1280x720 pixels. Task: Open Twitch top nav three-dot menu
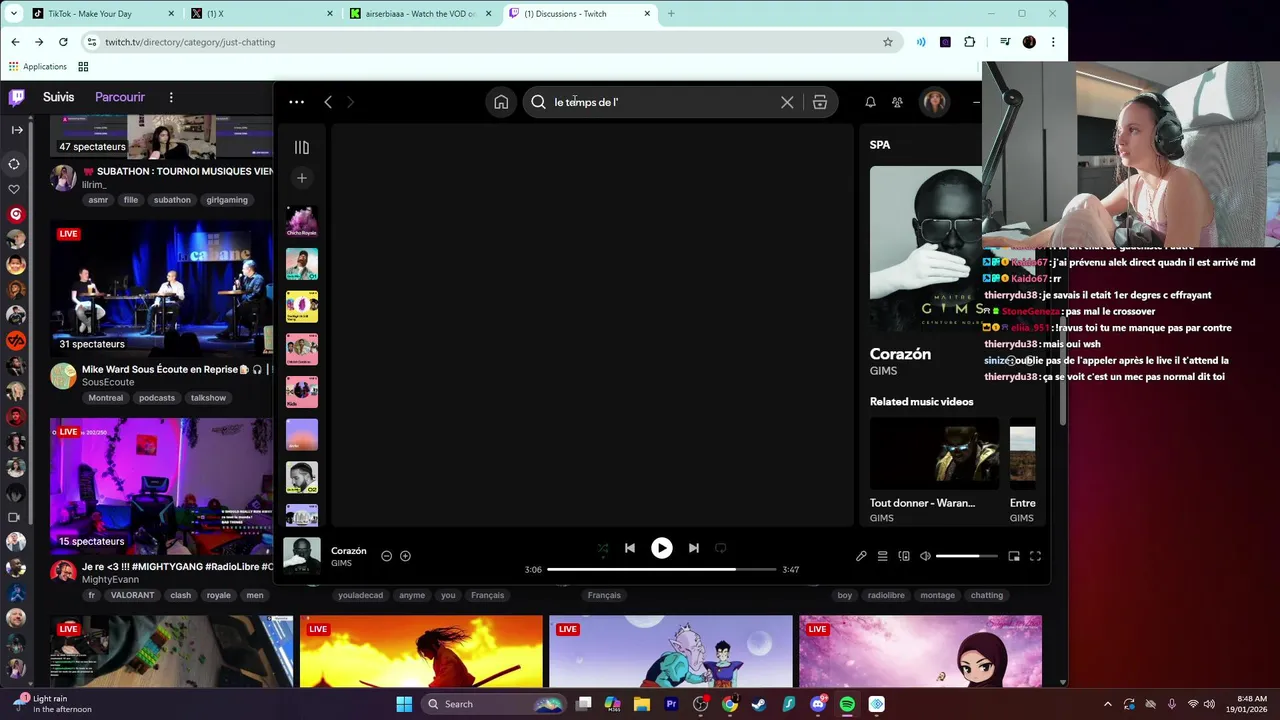pyautogui.click(x=171, y=97)
